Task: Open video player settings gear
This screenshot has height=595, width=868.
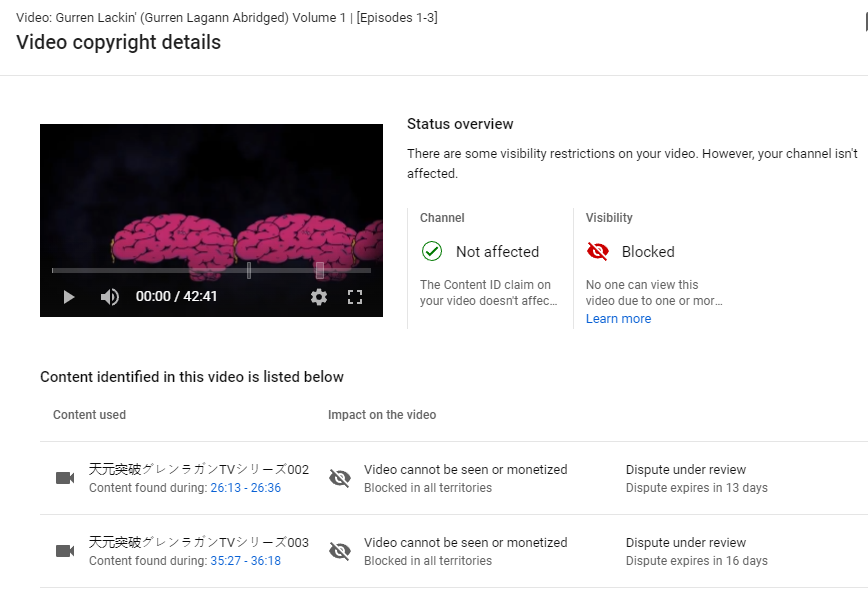Action: tap(319, 297)
